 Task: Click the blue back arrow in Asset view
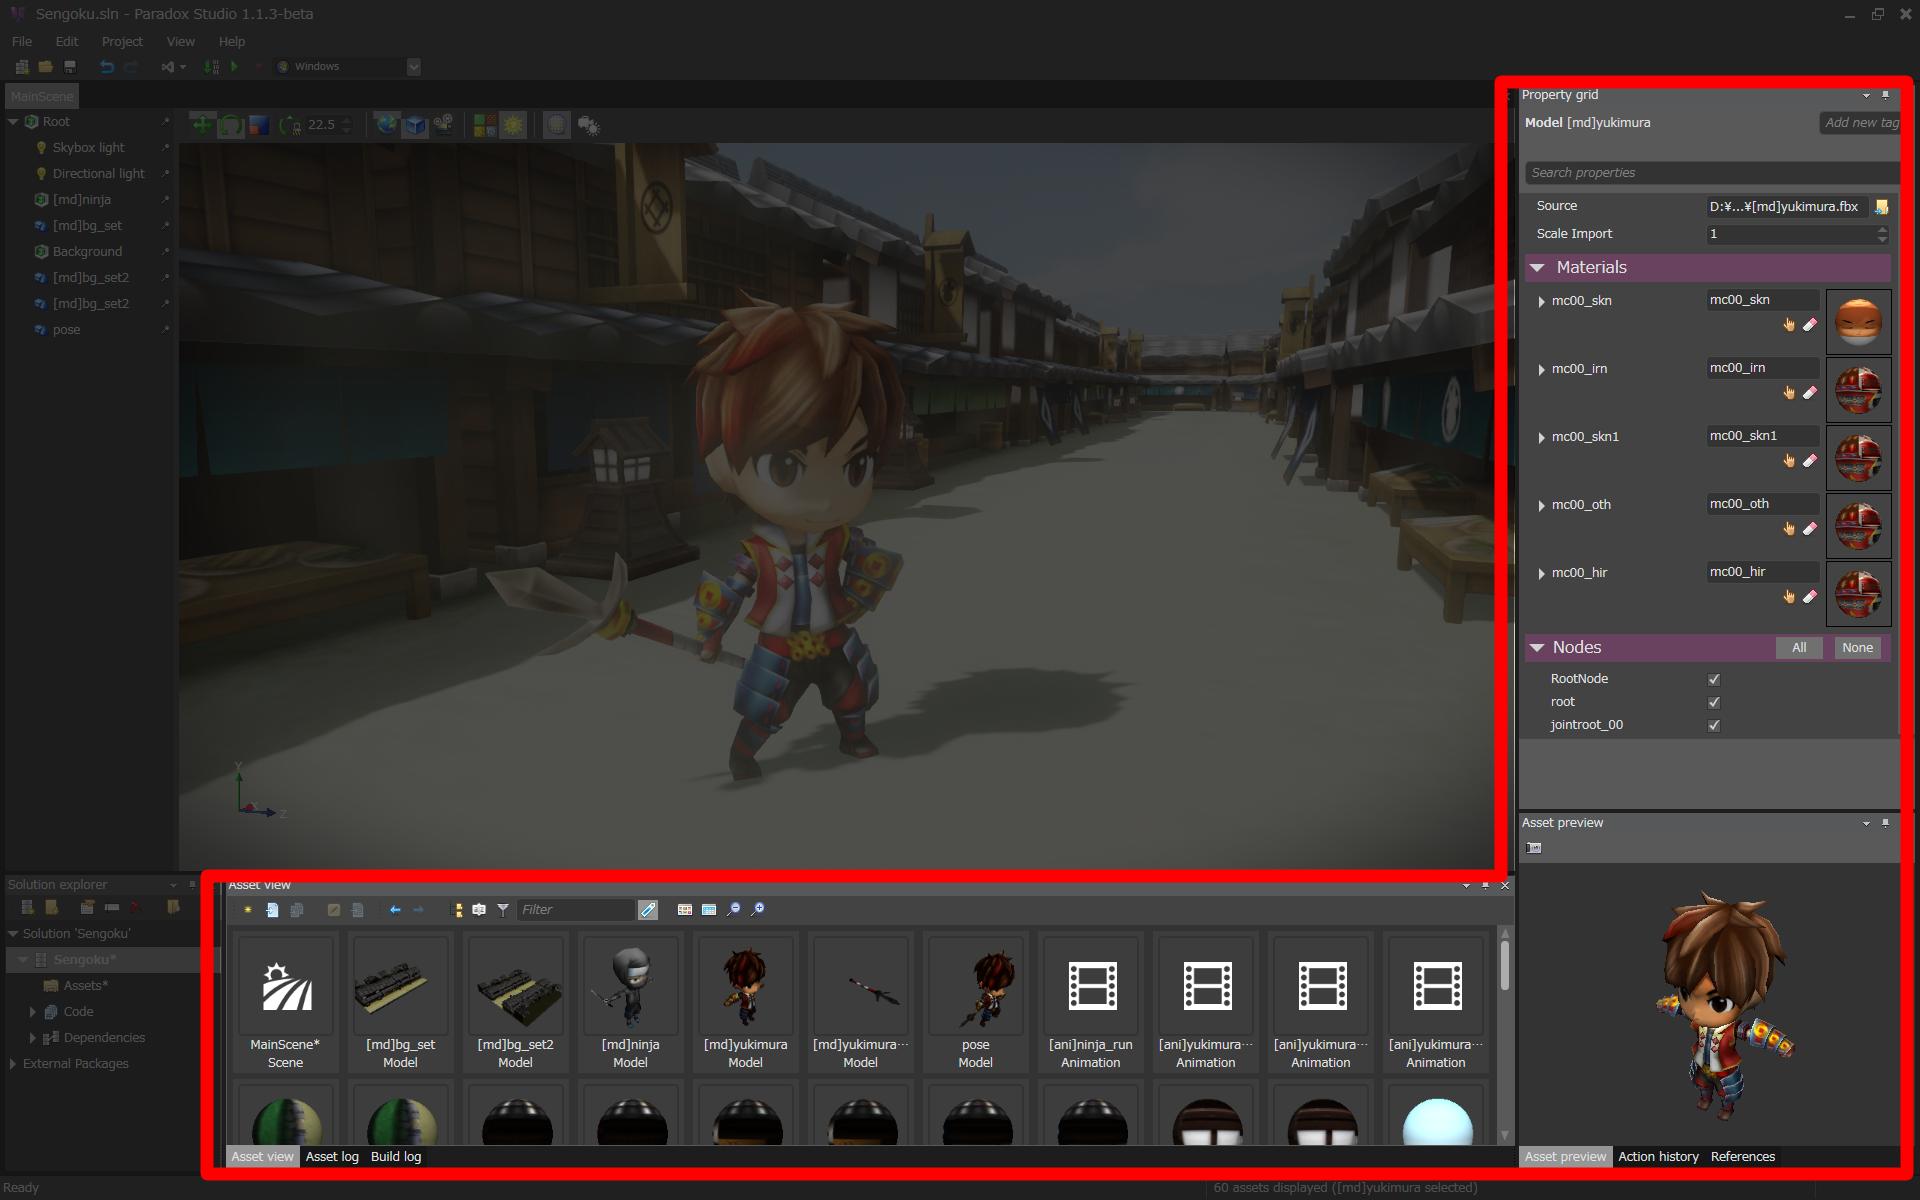(x=395, y=909)
